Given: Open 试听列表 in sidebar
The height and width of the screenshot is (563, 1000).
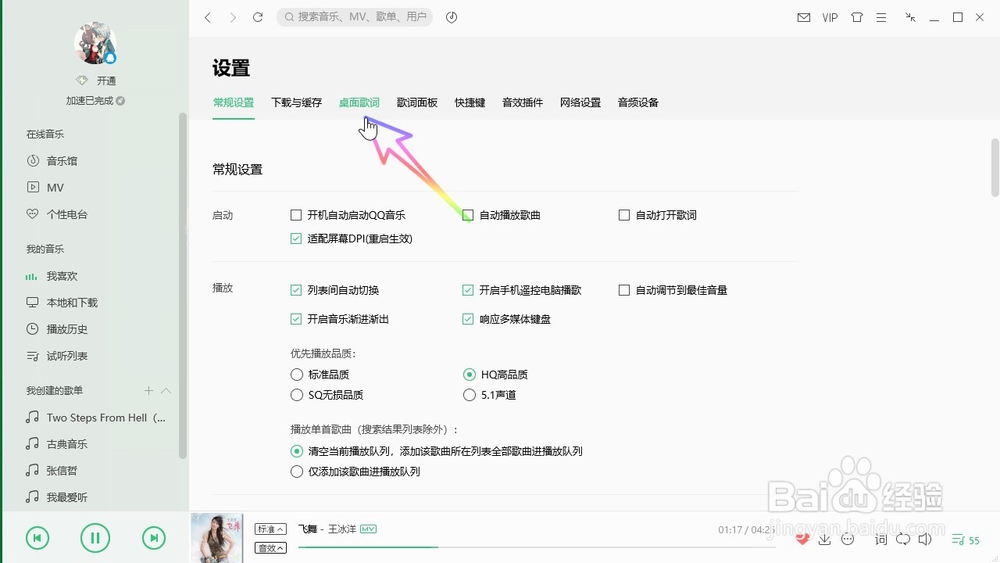Looking at the screenshot, I should point(67,356).
